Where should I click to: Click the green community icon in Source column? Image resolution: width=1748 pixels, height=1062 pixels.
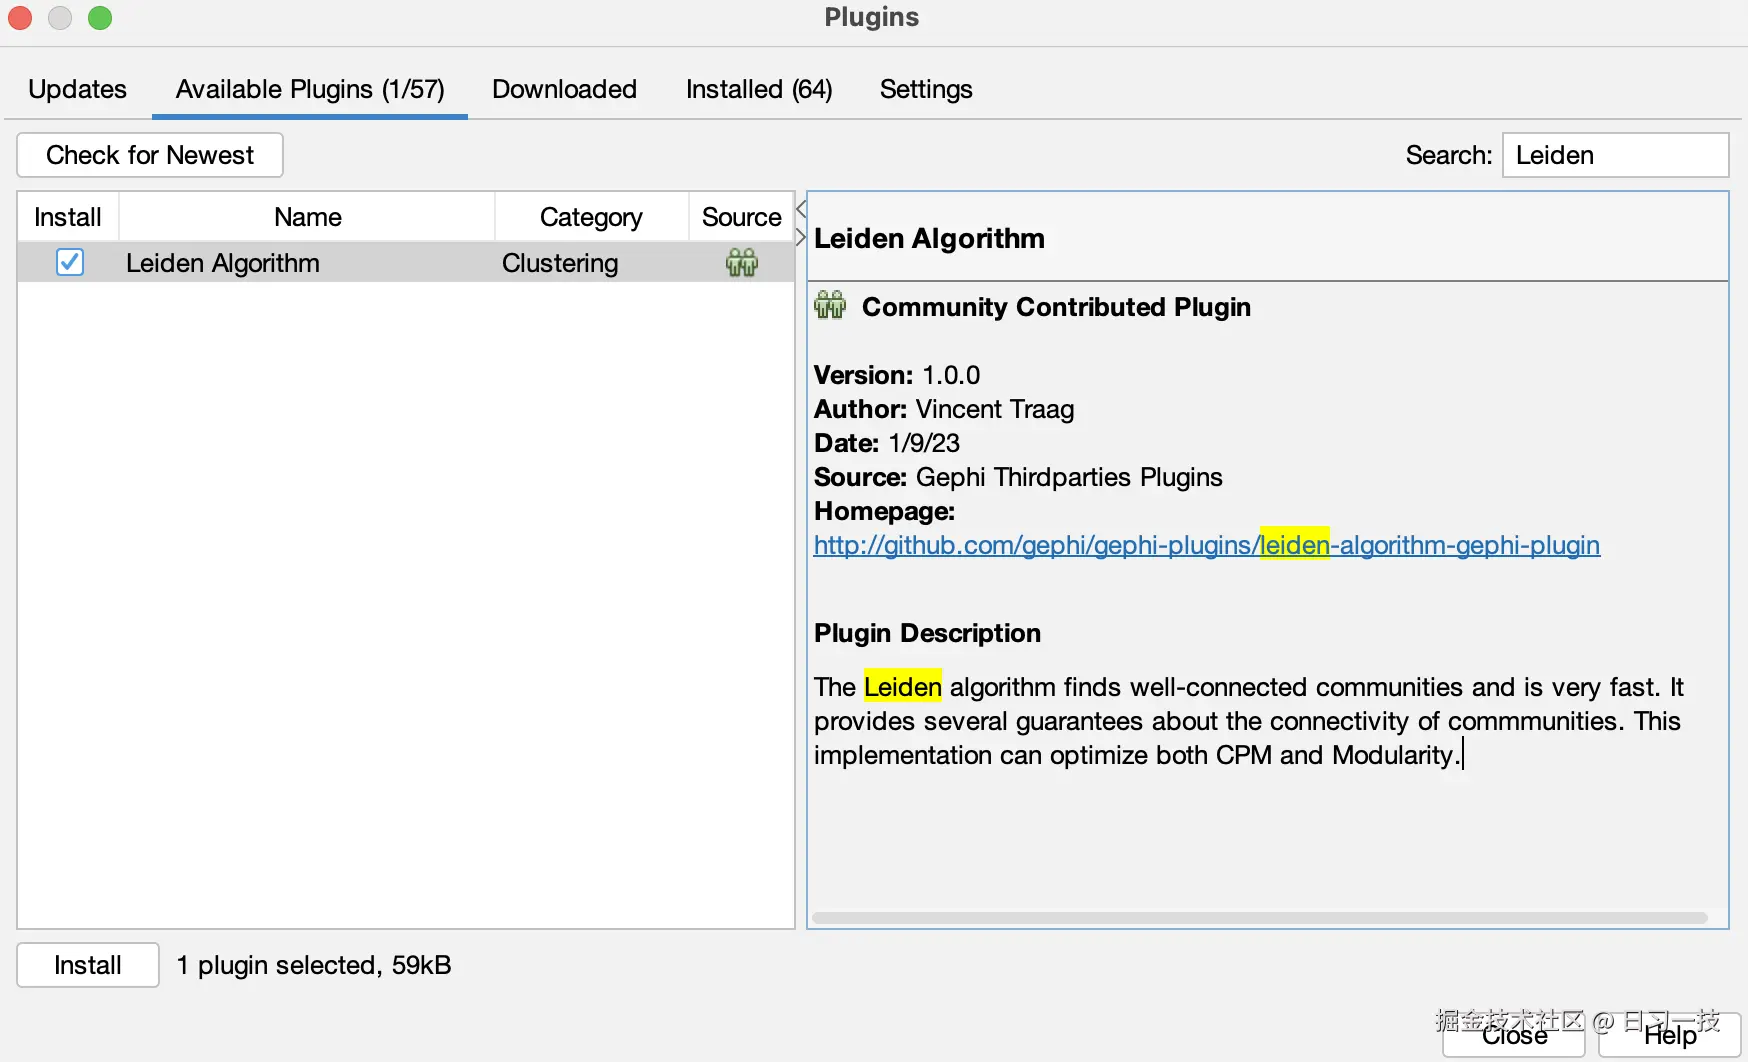tap(741, 262)
